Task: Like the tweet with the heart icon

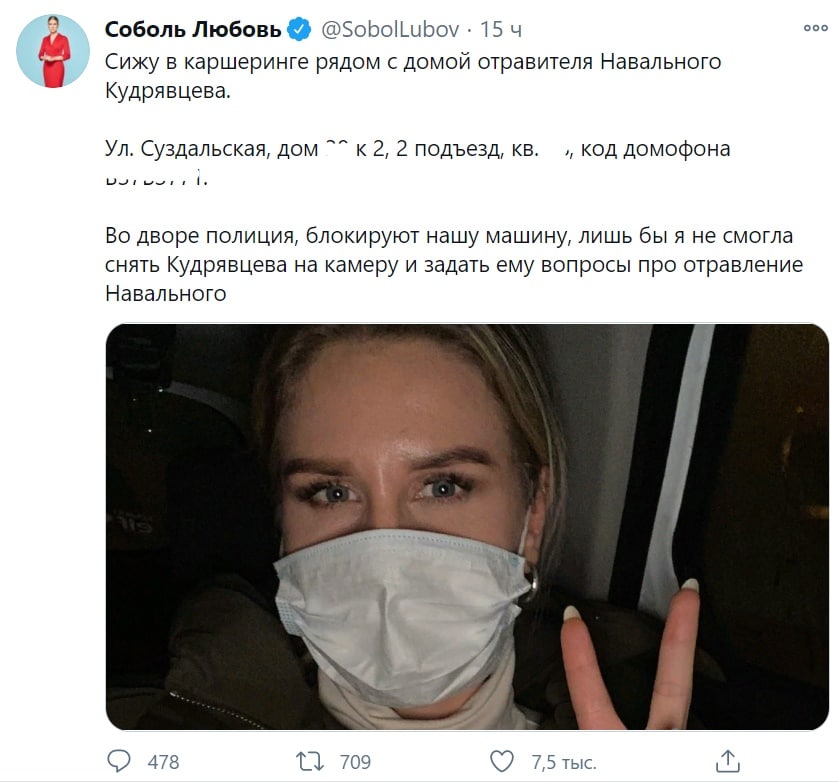Action: click(x=501, y=761)
